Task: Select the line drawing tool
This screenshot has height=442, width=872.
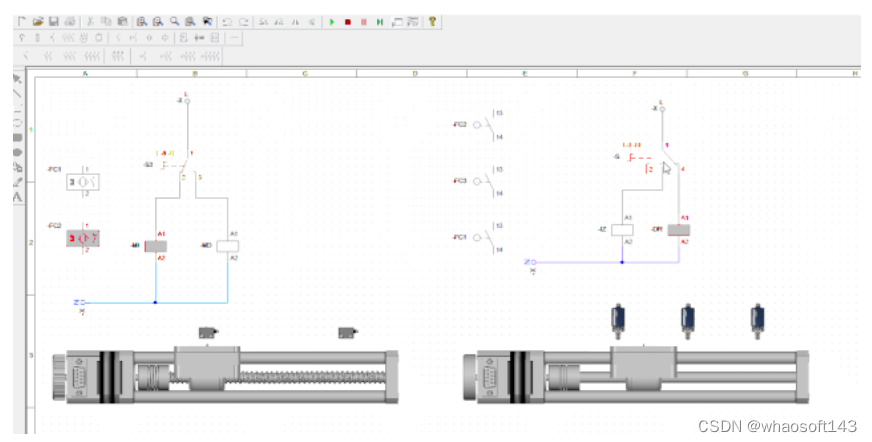Action: [18, 93]
